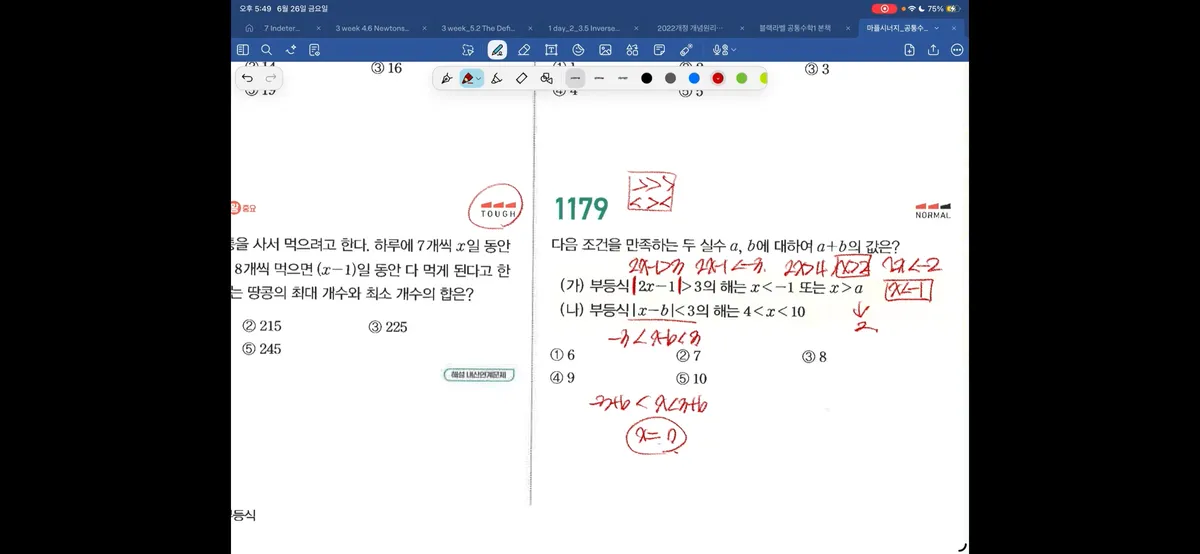
Task: Pick the green pen color
Action: (742, 78)
